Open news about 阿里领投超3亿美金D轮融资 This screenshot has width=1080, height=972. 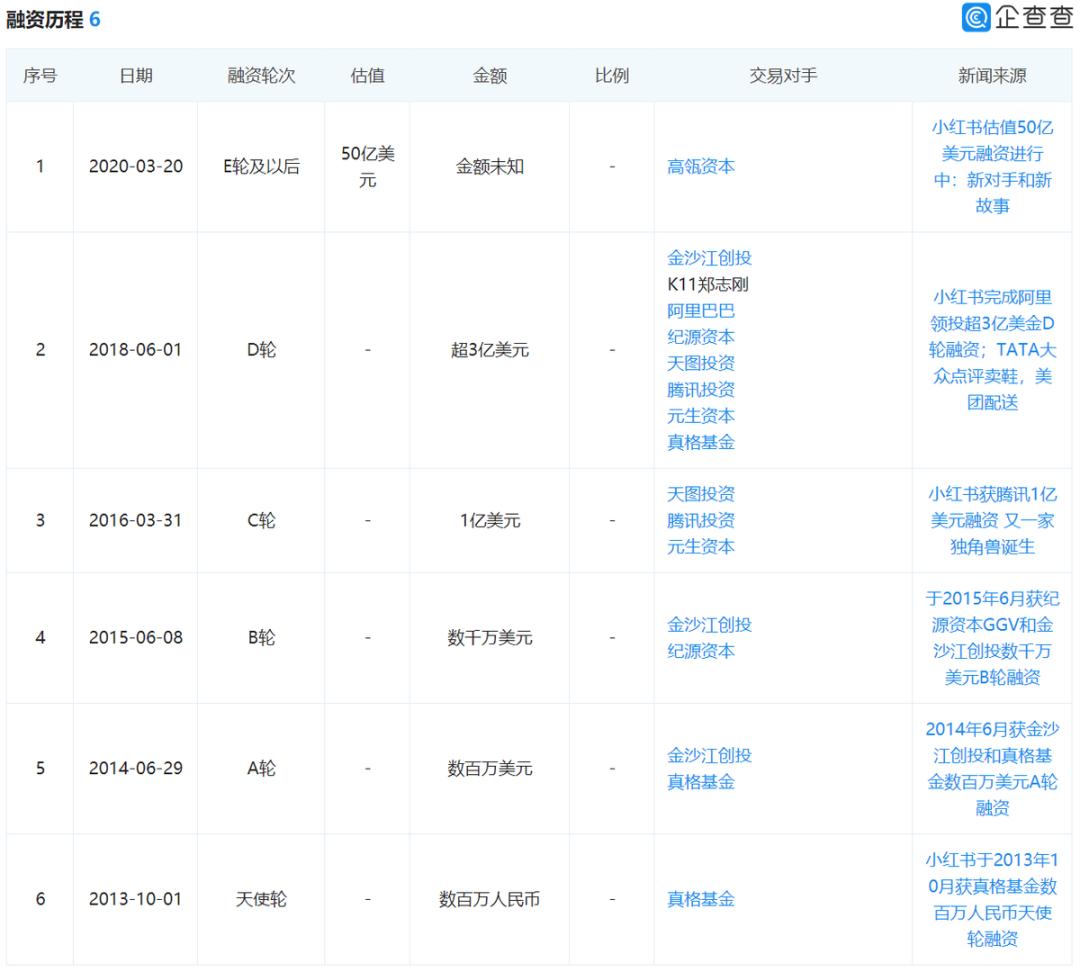pos(991,350)
